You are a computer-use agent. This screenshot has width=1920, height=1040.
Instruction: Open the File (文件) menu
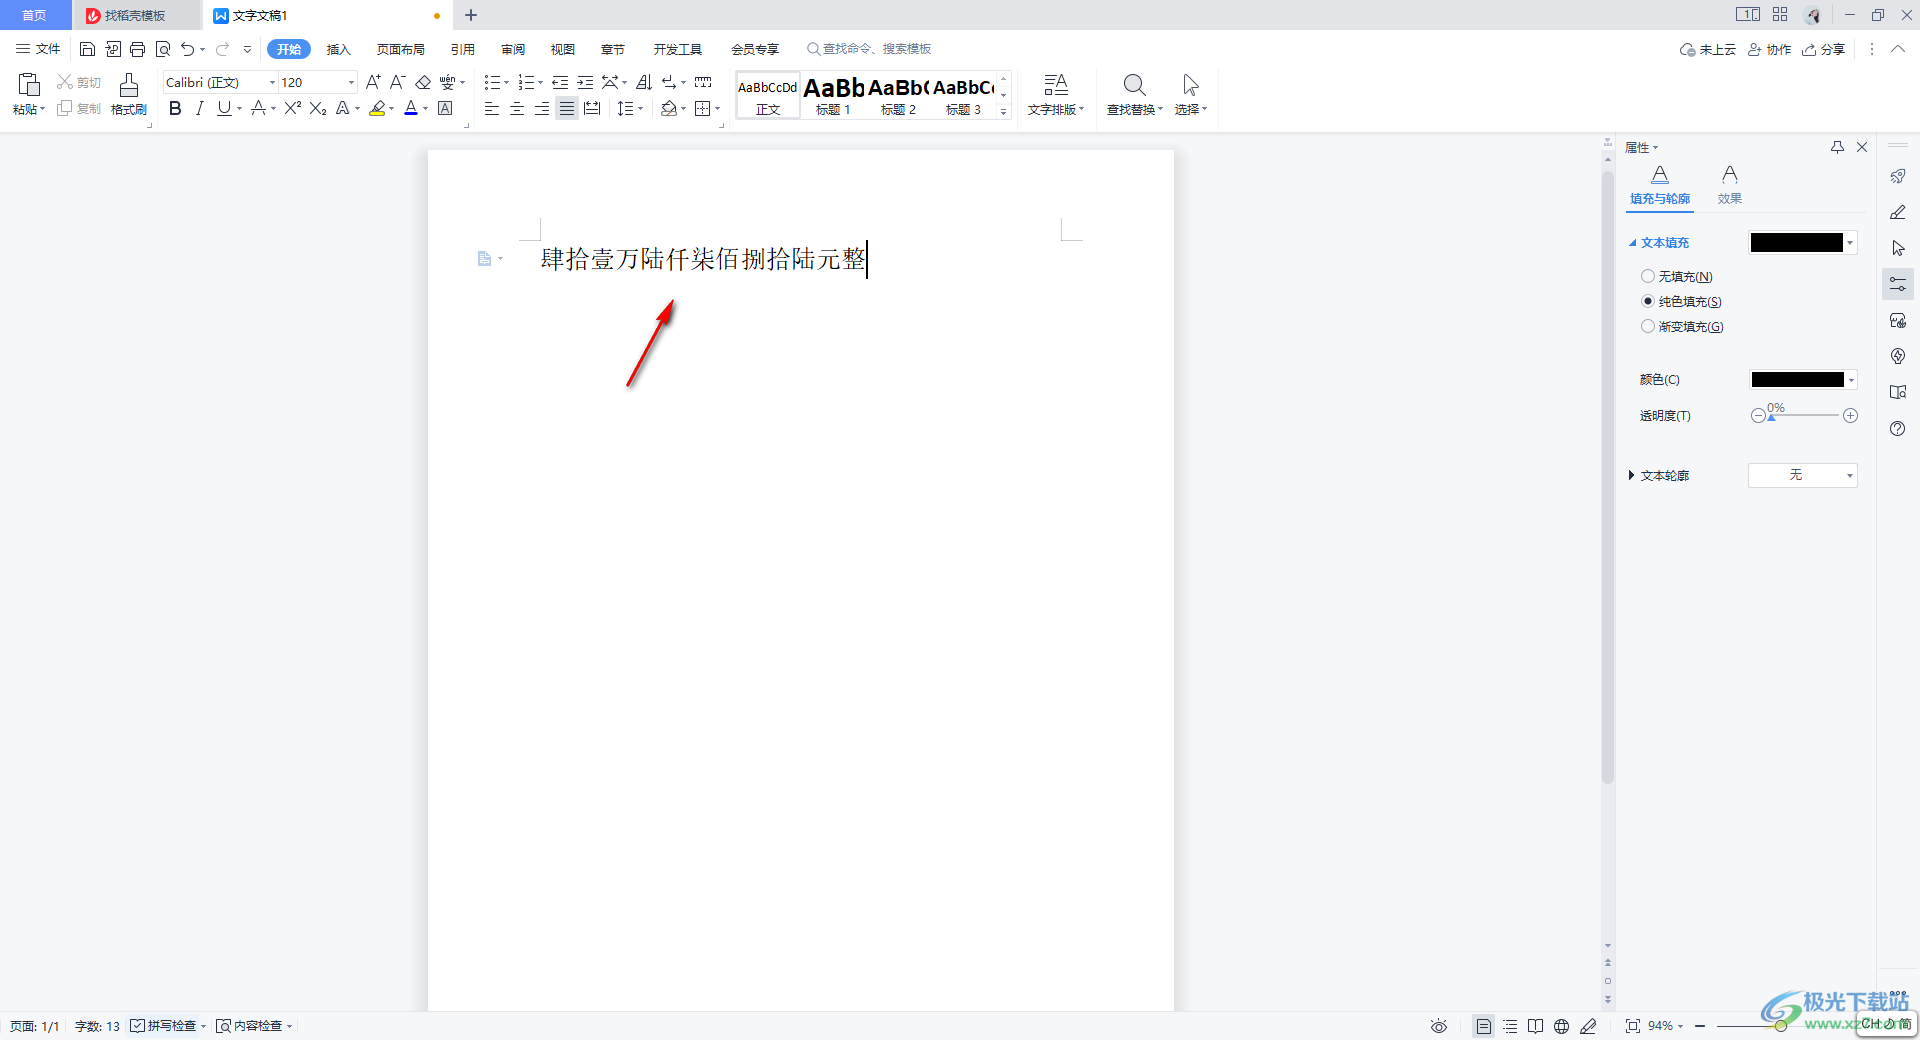tap(38, 49)
